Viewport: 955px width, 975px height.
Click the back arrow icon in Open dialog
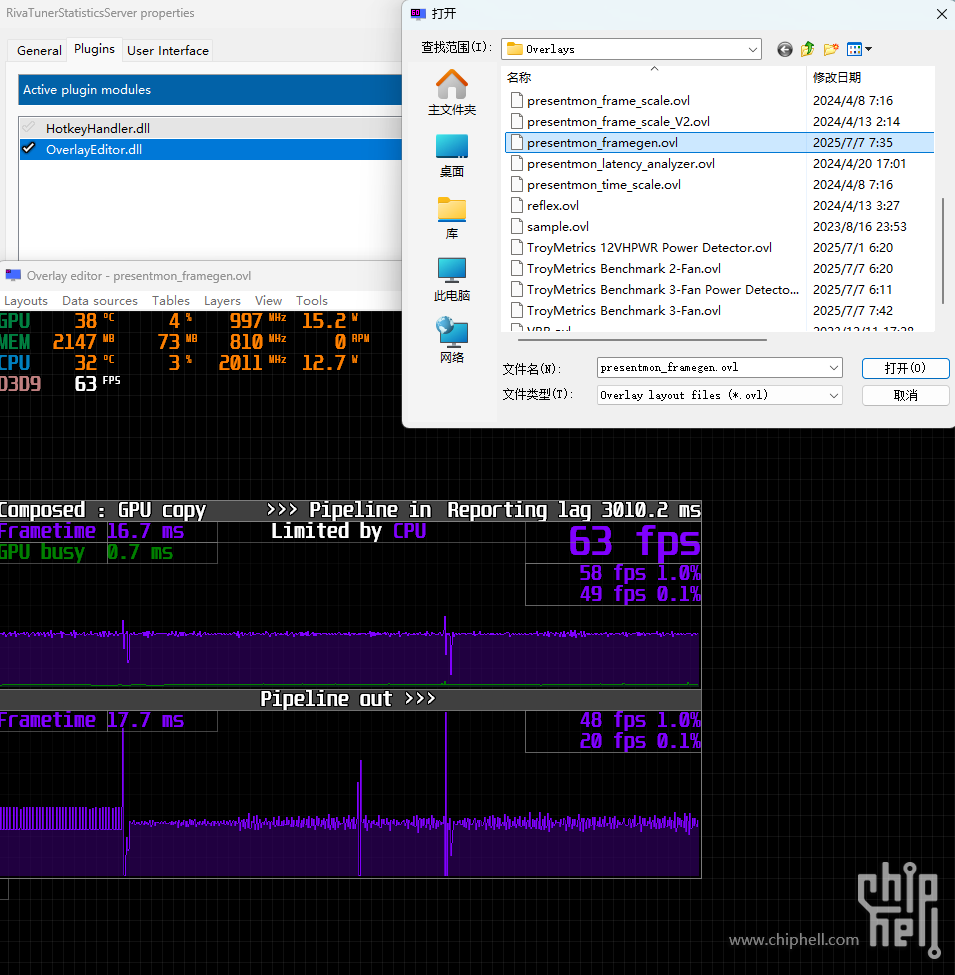click(x=785, y=49)
